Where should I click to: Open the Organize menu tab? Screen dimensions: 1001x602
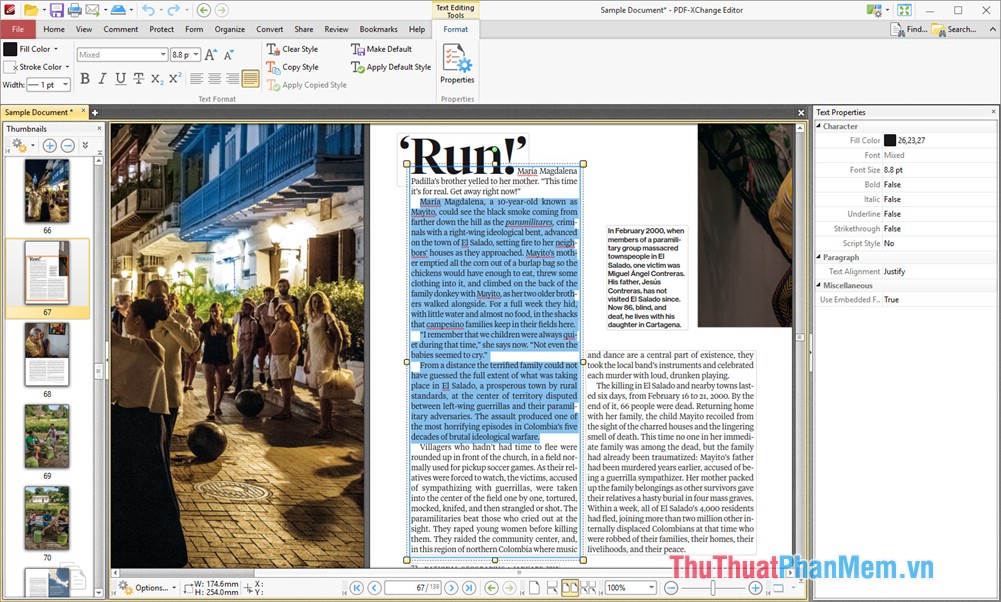pyautogui.click(x=230, y=29)
